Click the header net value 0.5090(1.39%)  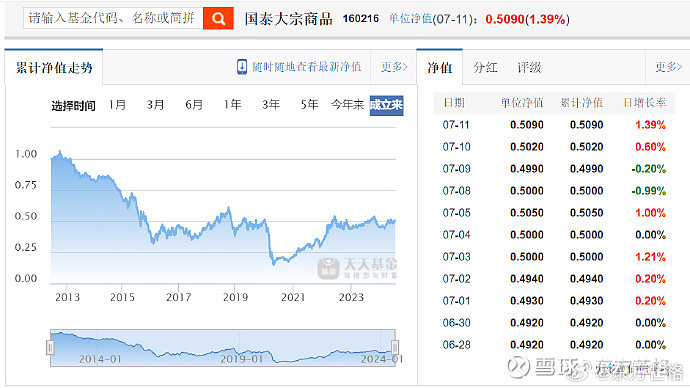point(527,19)
